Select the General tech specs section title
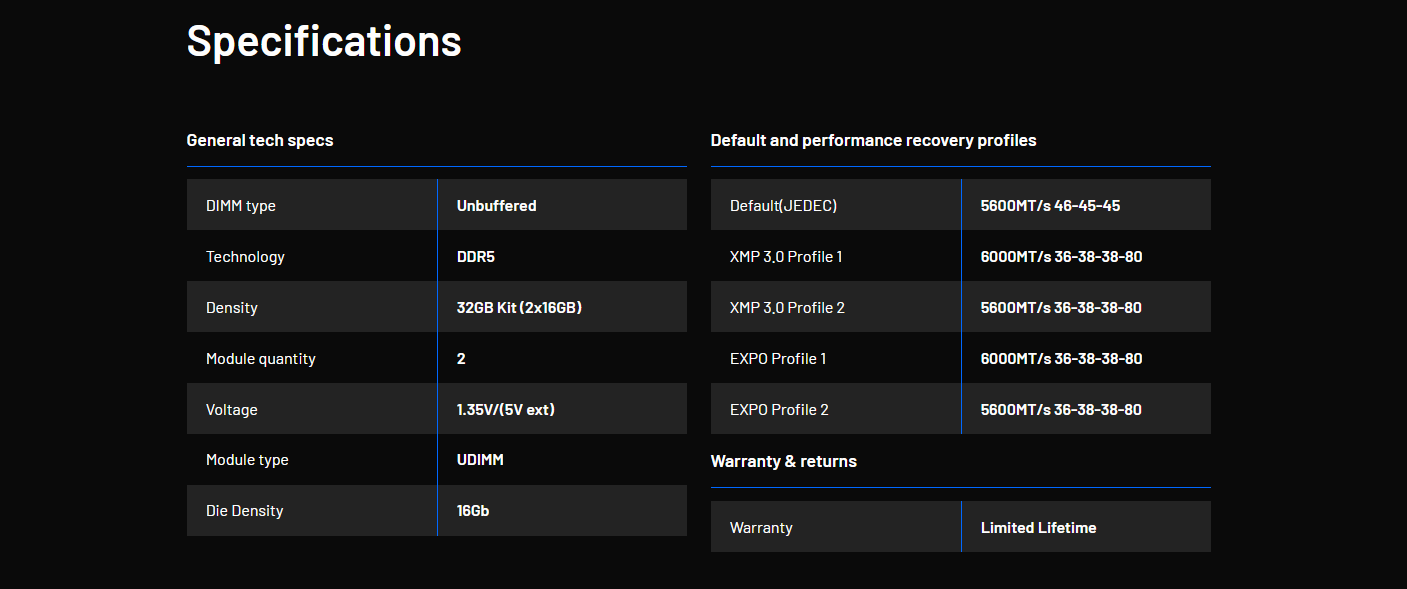1407x589 pixels. [260, 140]
